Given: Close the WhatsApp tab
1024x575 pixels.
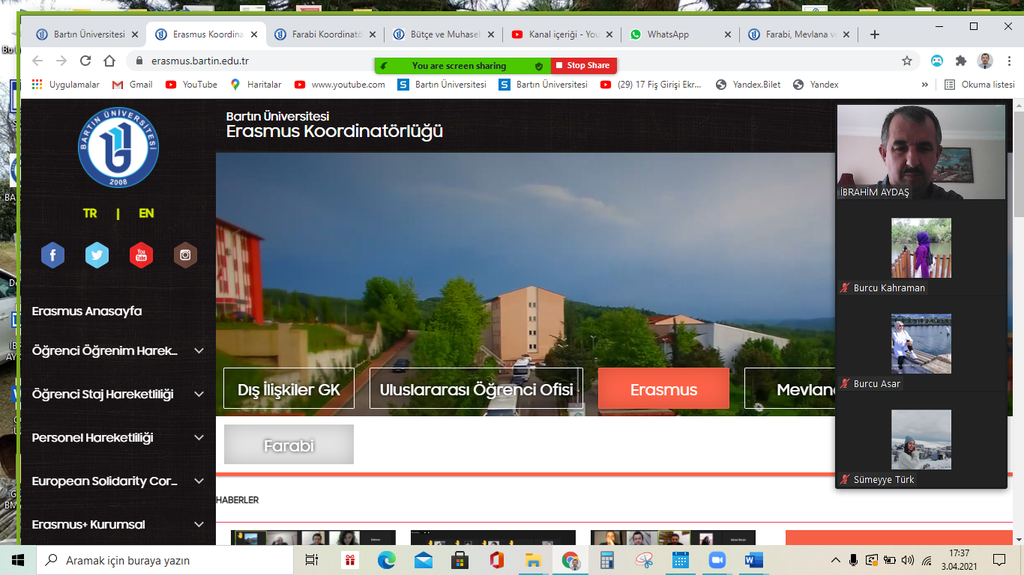Looking at the screenshot, I should pos(728,35).
